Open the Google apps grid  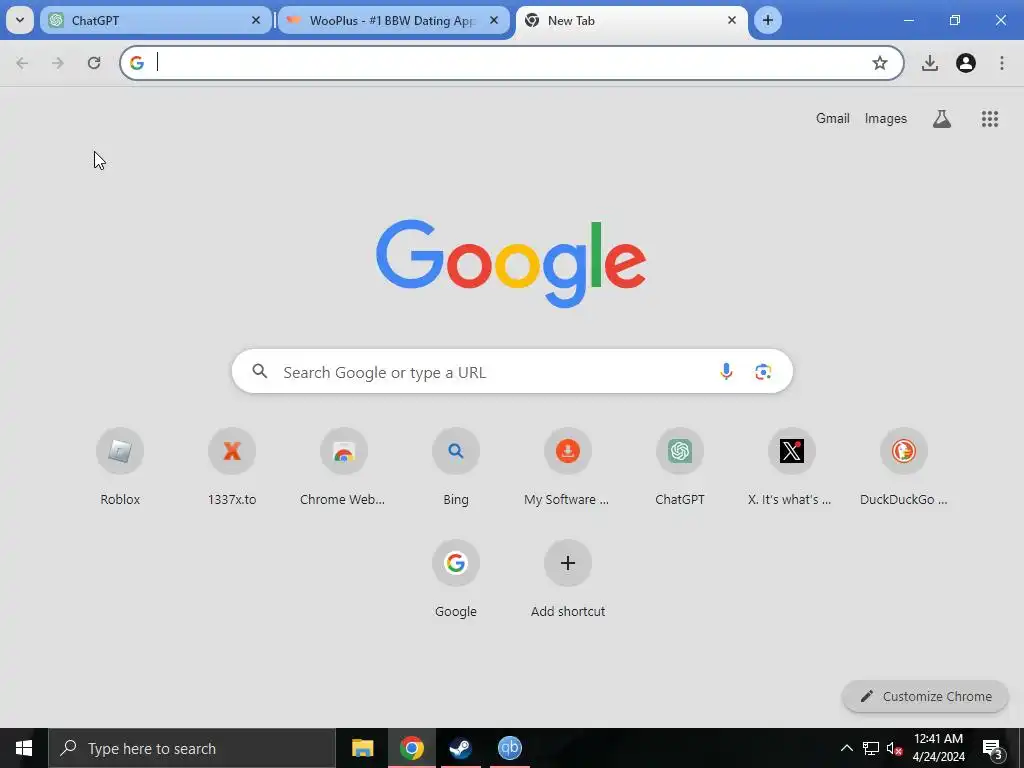(x=989, y=119)
